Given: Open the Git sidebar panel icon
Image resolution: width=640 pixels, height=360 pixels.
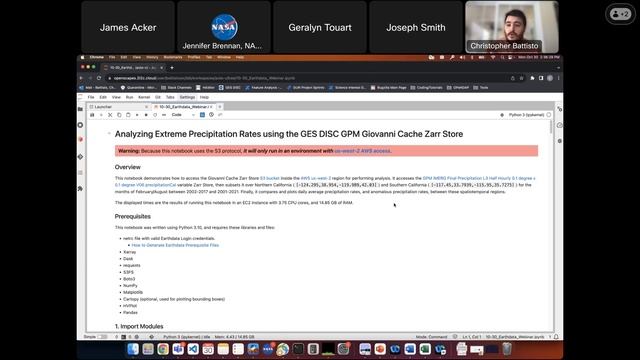Looking at the screenshot, I should pos(80,157).
